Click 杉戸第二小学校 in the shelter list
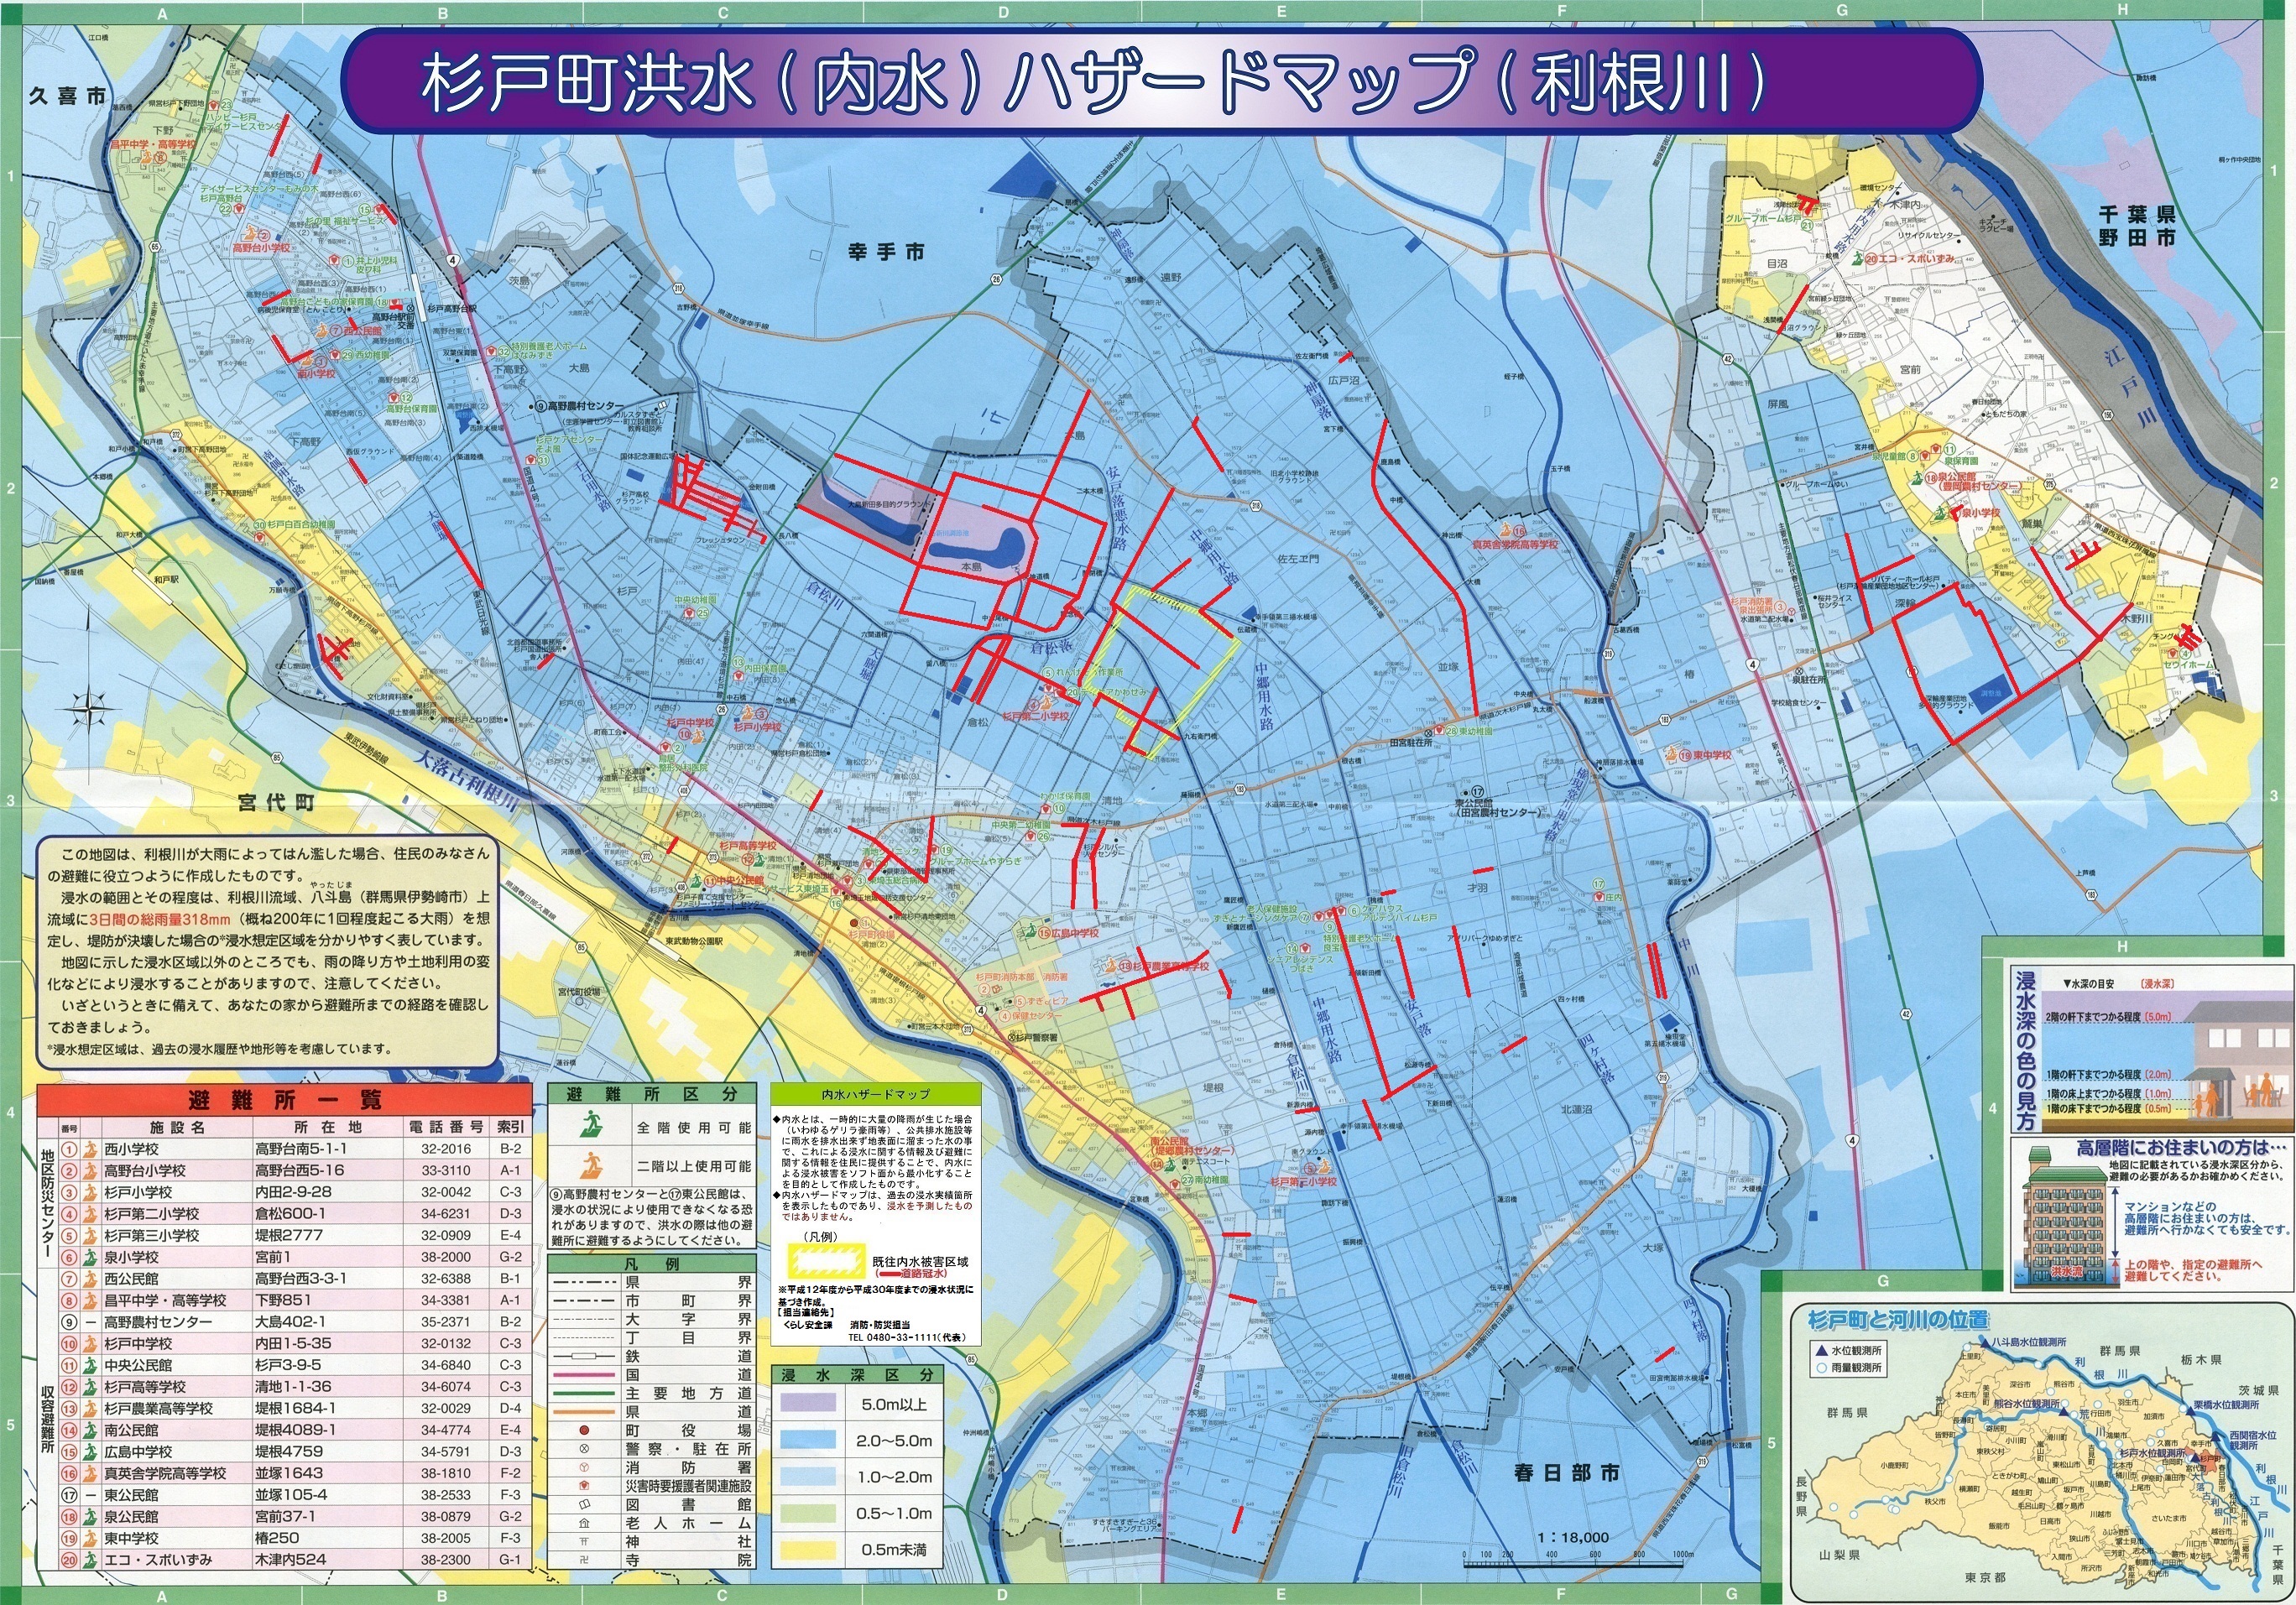 (152, 1213)
